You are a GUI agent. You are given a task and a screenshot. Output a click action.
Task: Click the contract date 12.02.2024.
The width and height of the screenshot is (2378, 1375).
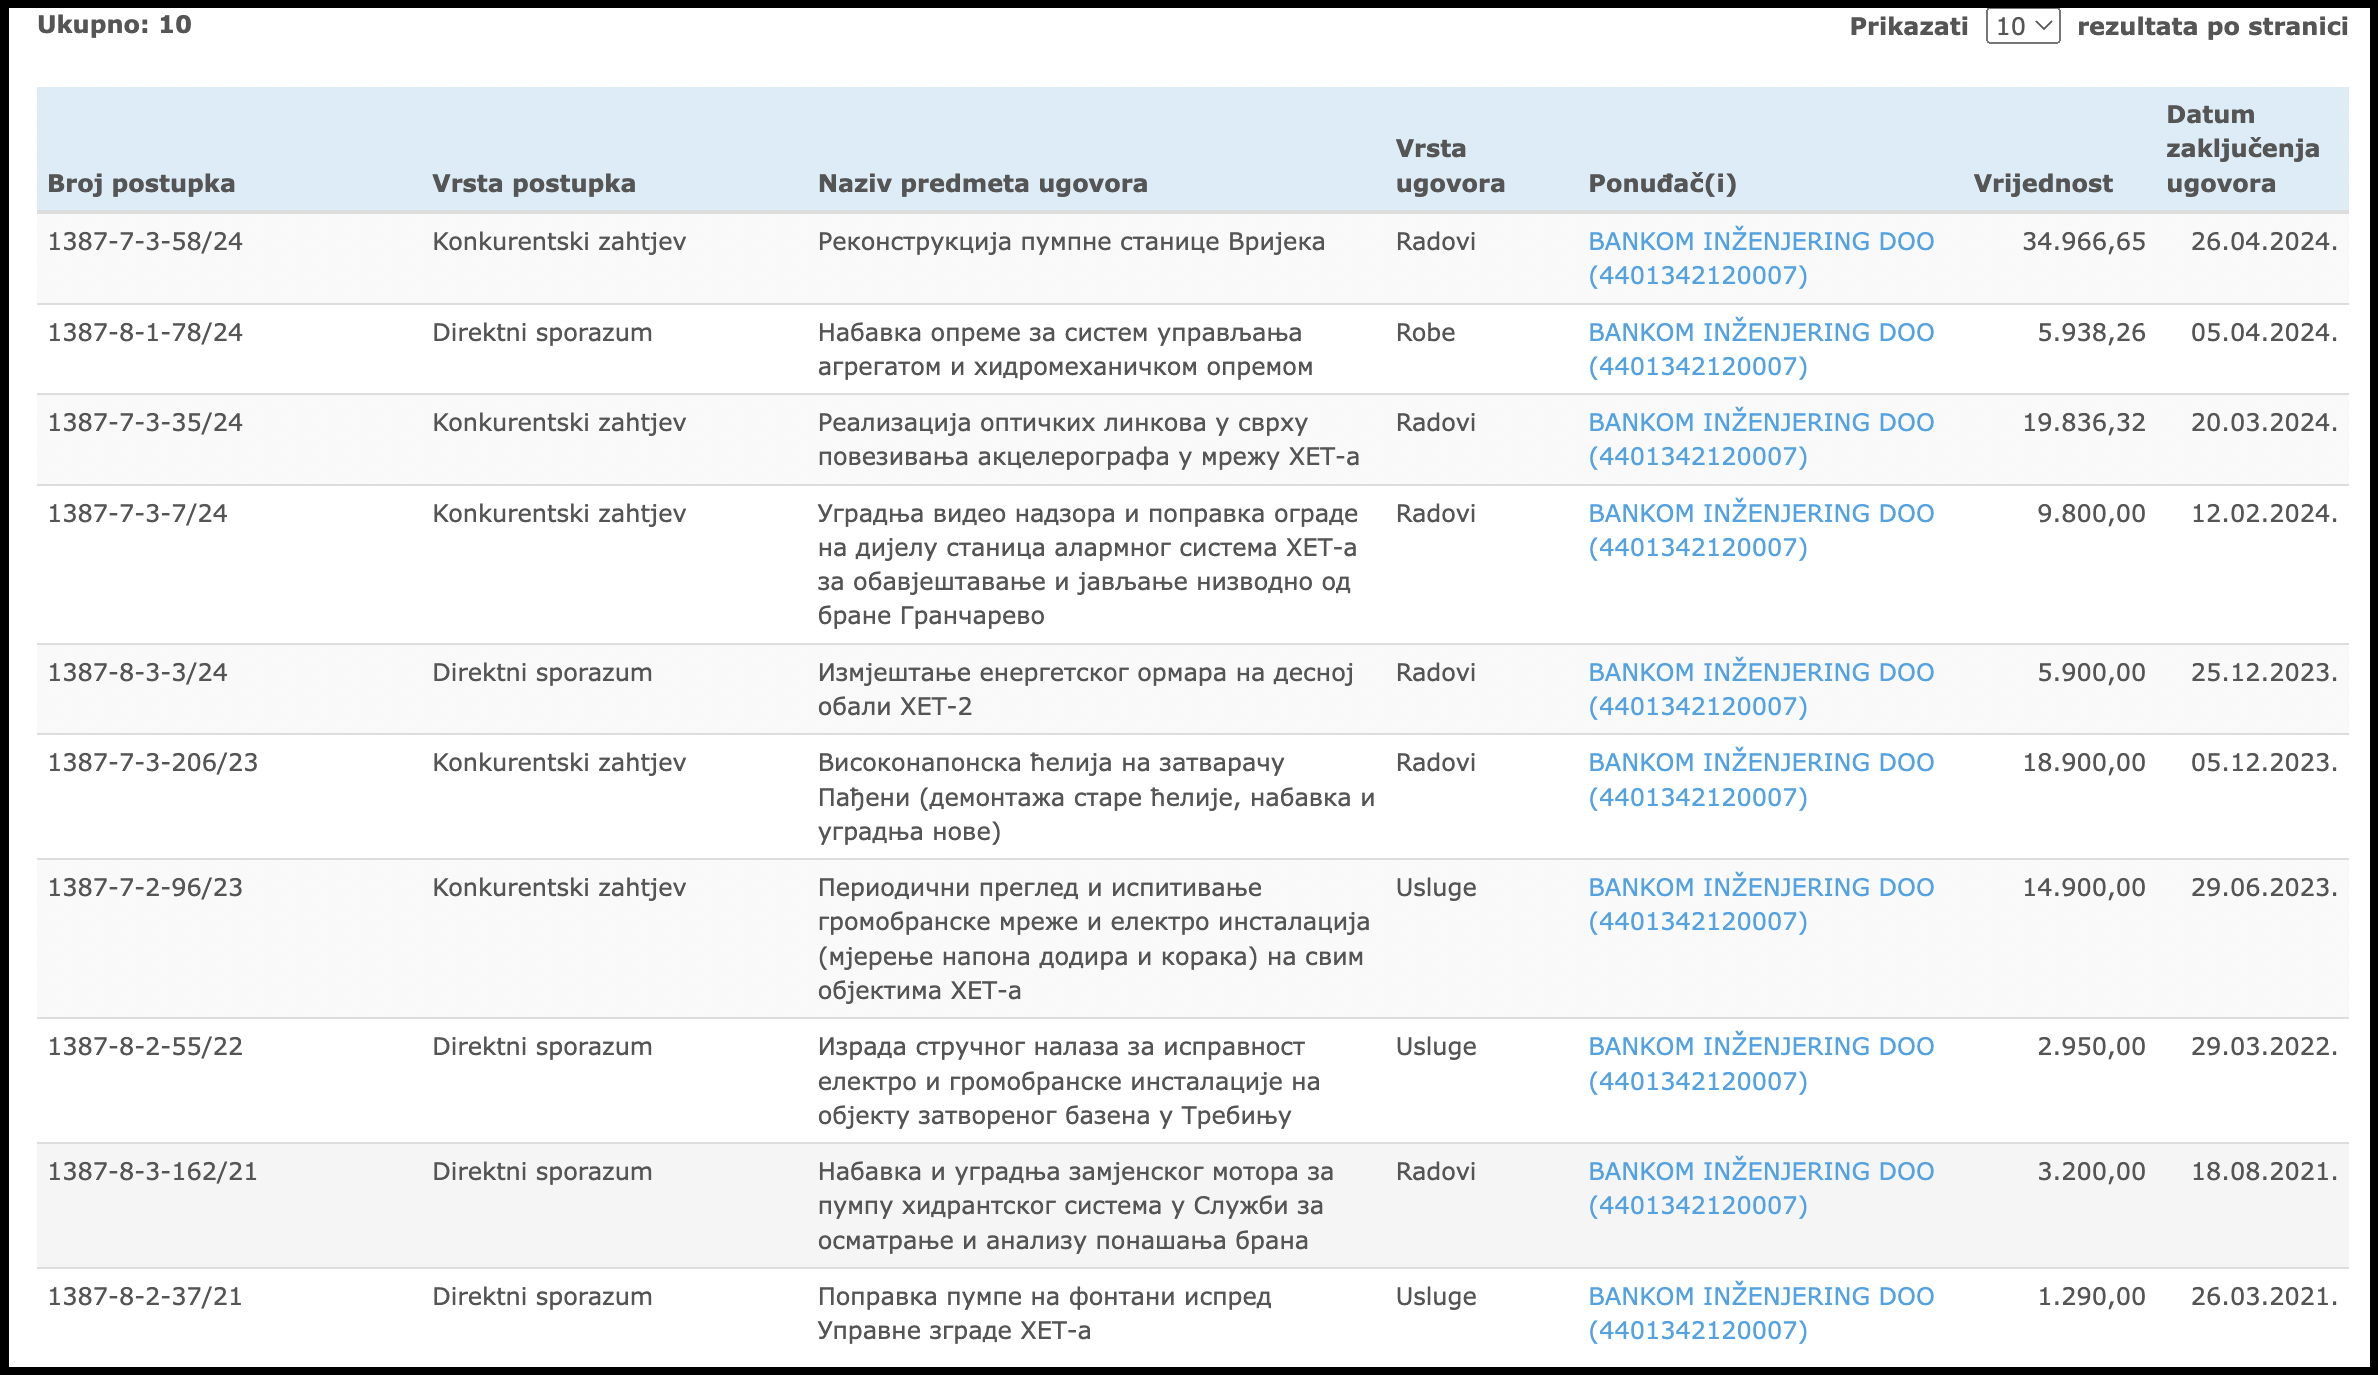(2264, 514)
